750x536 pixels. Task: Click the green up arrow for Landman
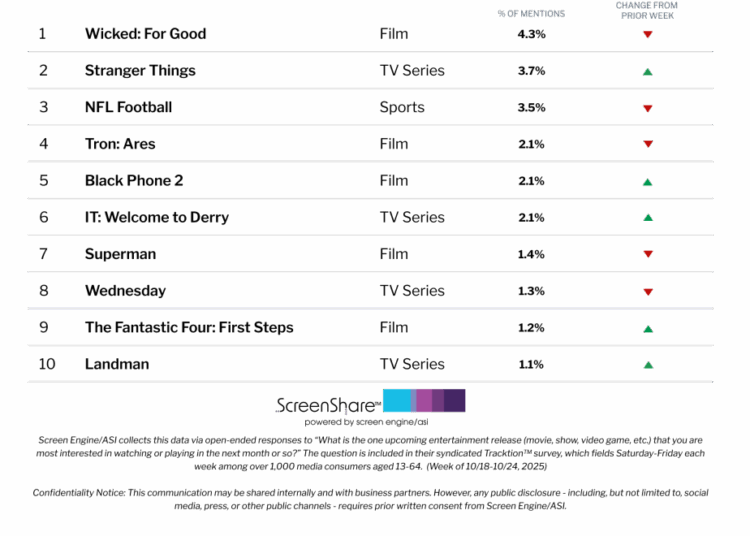tap(648, 365)
